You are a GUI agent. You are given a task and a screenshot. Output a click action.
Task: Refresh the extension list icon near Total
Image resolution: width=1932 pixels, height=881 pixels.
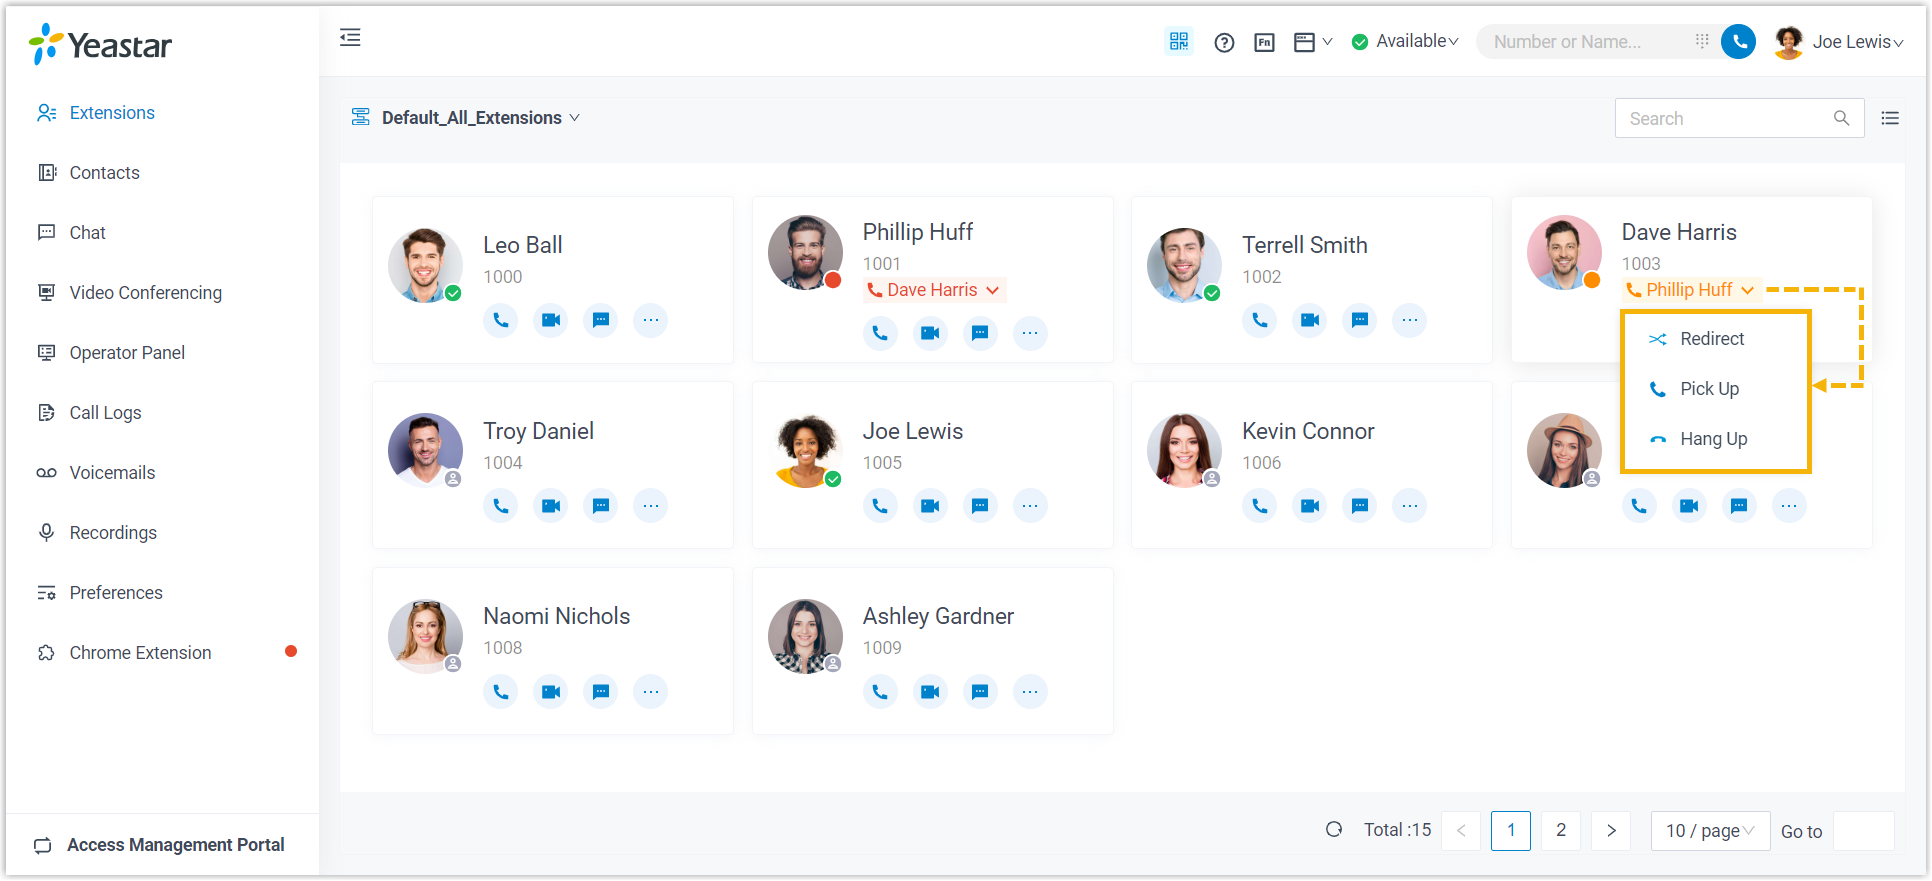pyautogui.click(x=1334, y=829)
